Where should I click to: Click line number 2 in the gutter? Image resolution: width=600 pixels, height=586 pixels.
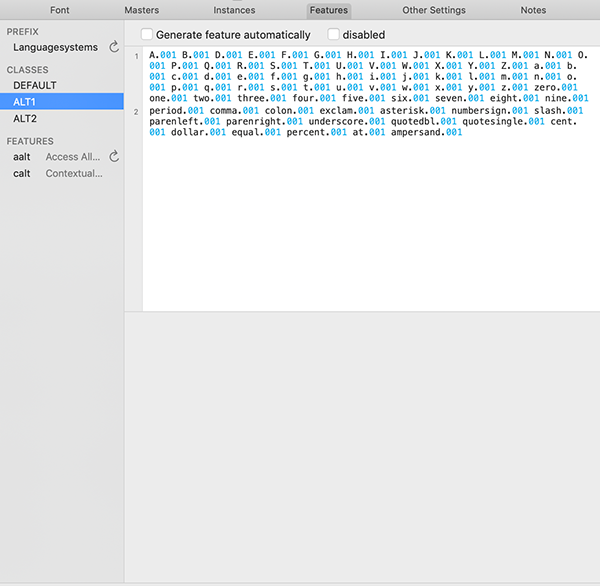(136, 112)
